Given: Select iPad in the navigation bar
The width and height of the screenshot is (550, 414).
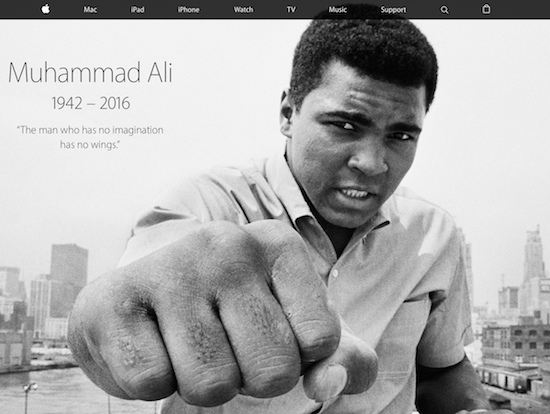Looking at the screenshot, I should [138, 10].
